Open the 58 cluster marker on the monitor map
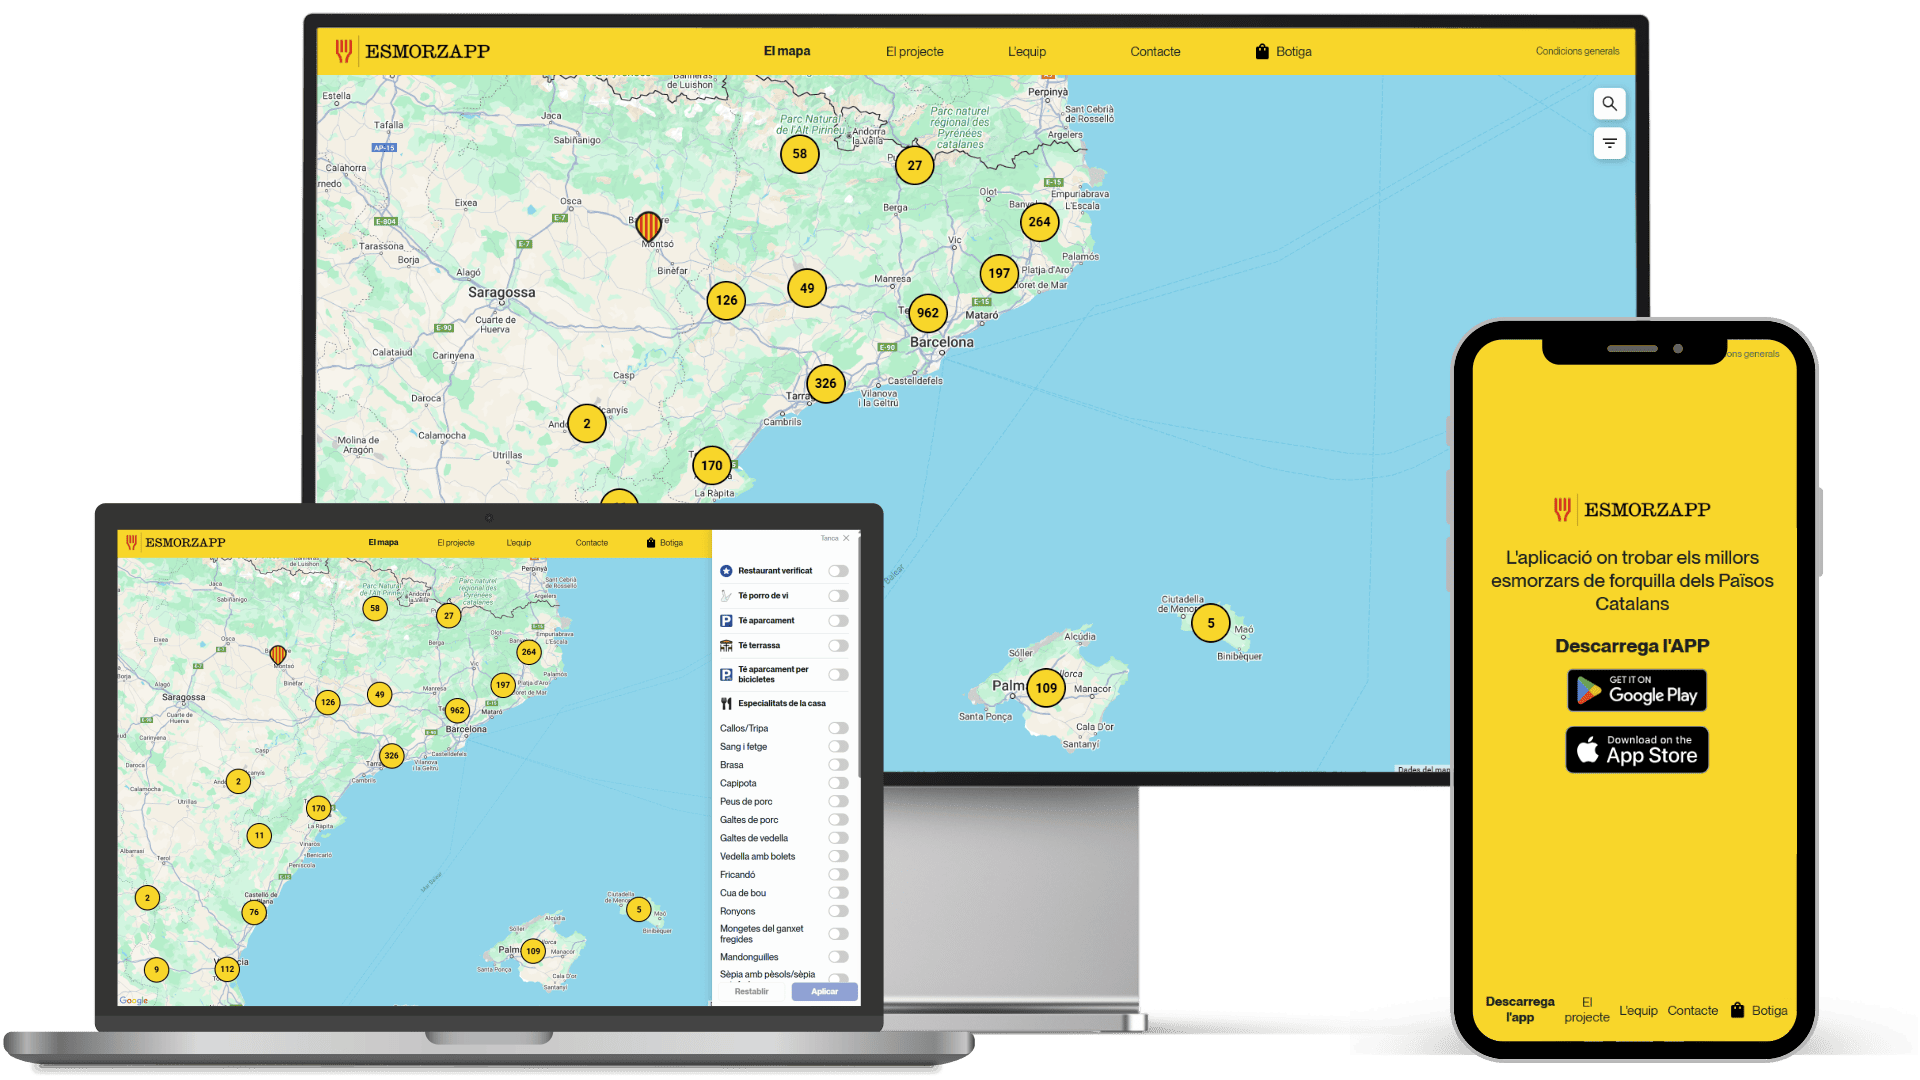 tap(800, 154)
